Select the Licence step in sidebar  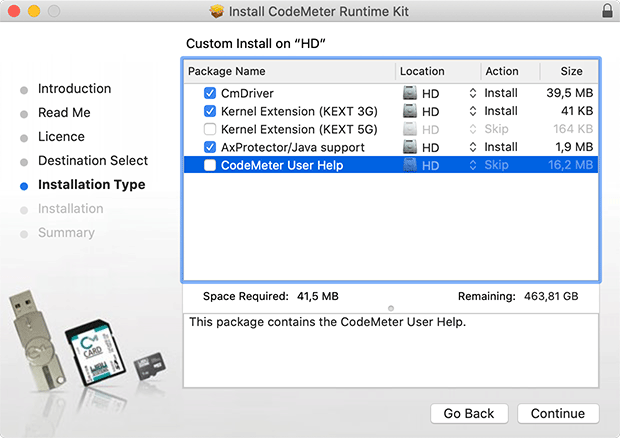click(61, 136)
